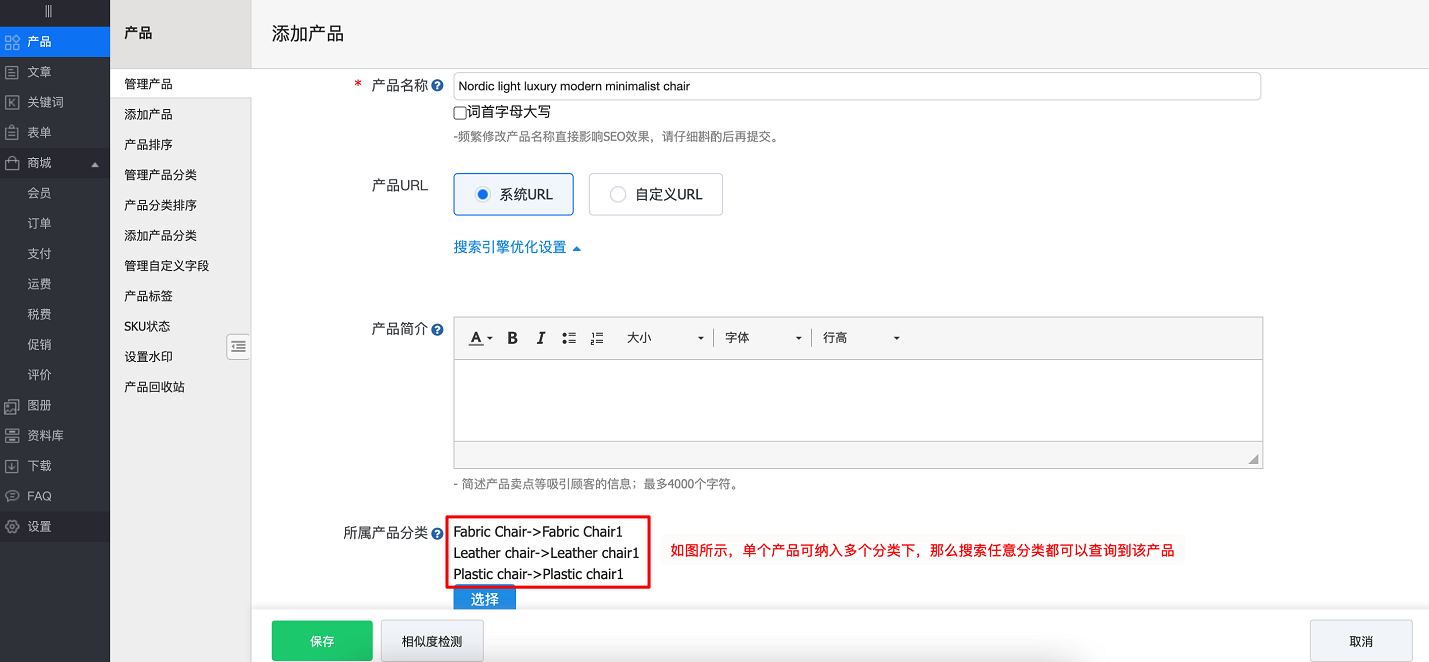Apply italic formatting in the editor toolbar

pyautogui.click(x=540, y=338)
